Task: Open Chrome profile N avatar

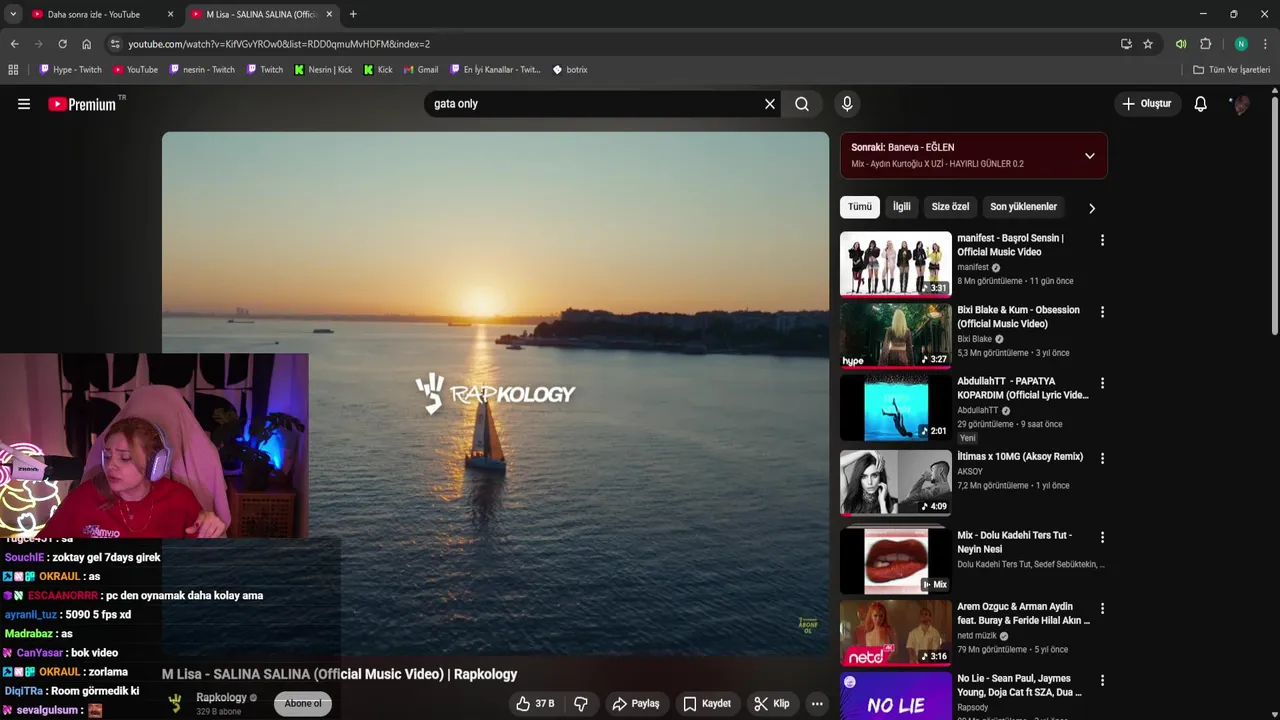Action: (1241, 44)
